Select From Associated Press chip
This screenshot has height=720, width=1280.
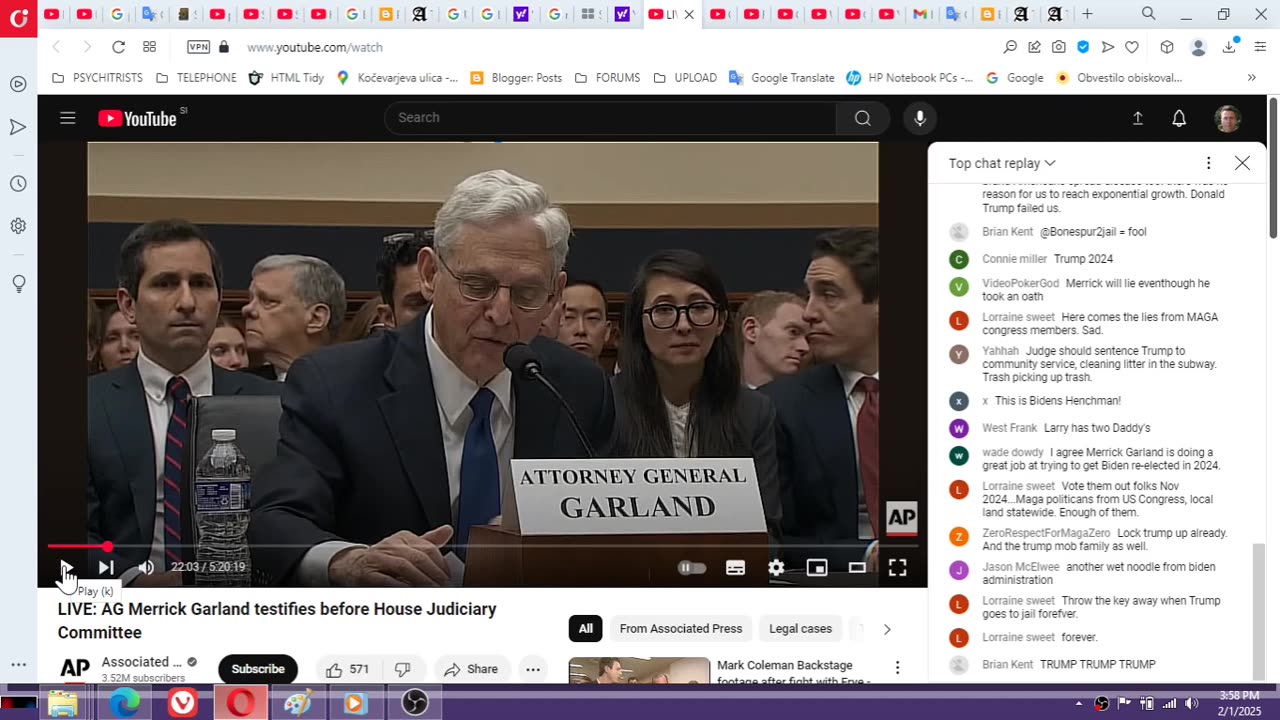pyautogui.click(x=681, y=628)
